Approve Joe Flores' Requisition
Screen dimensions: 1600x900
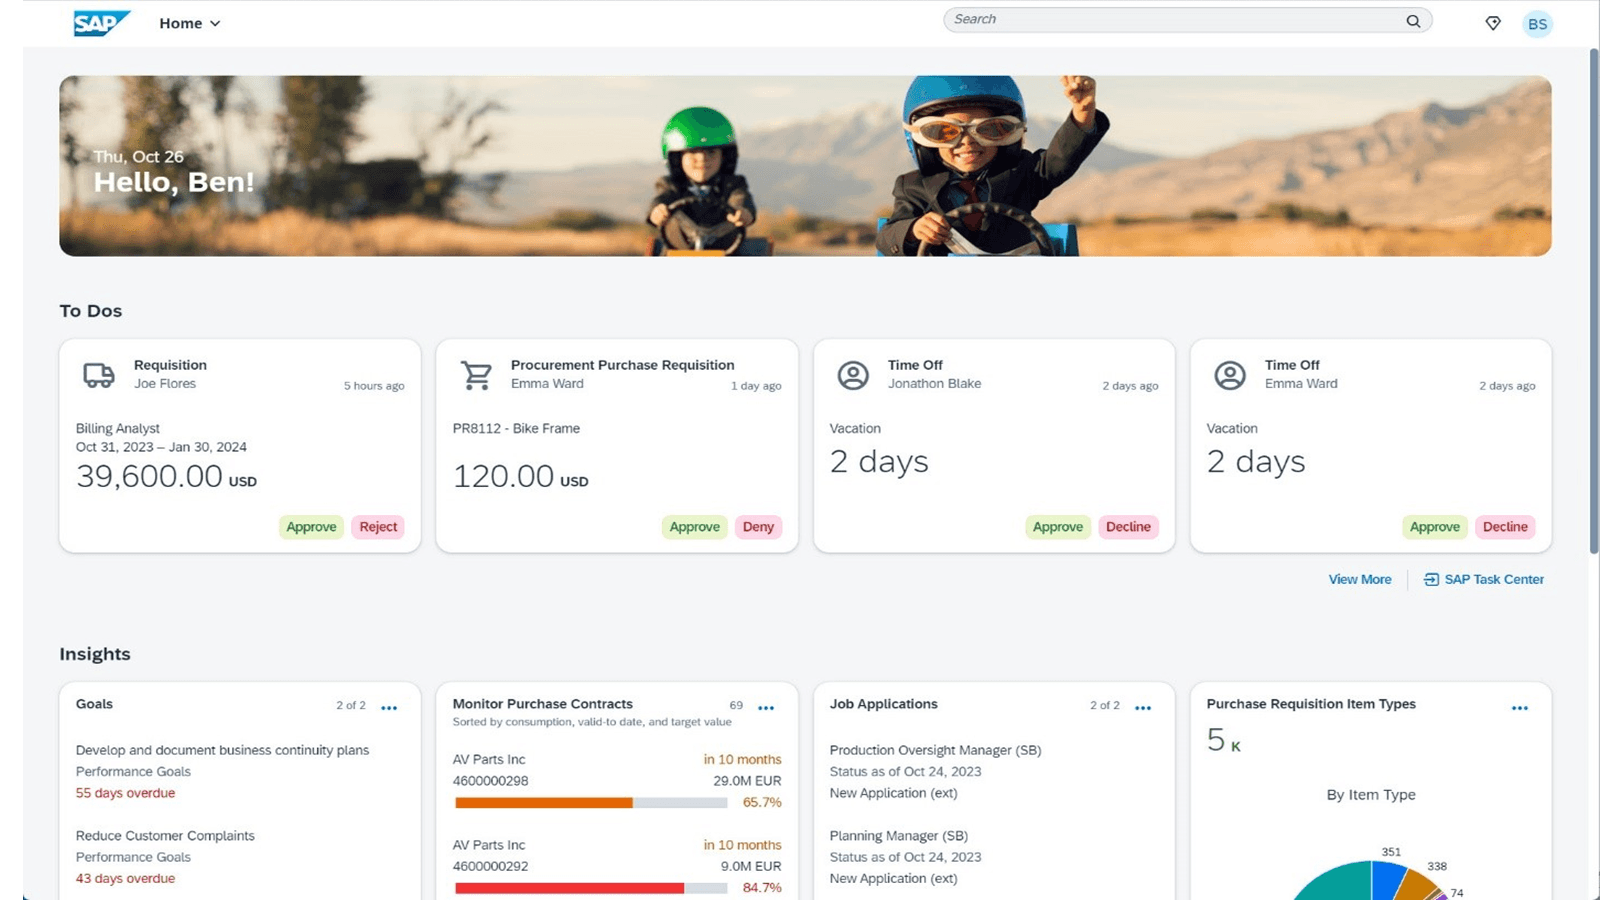click(311, 527)
